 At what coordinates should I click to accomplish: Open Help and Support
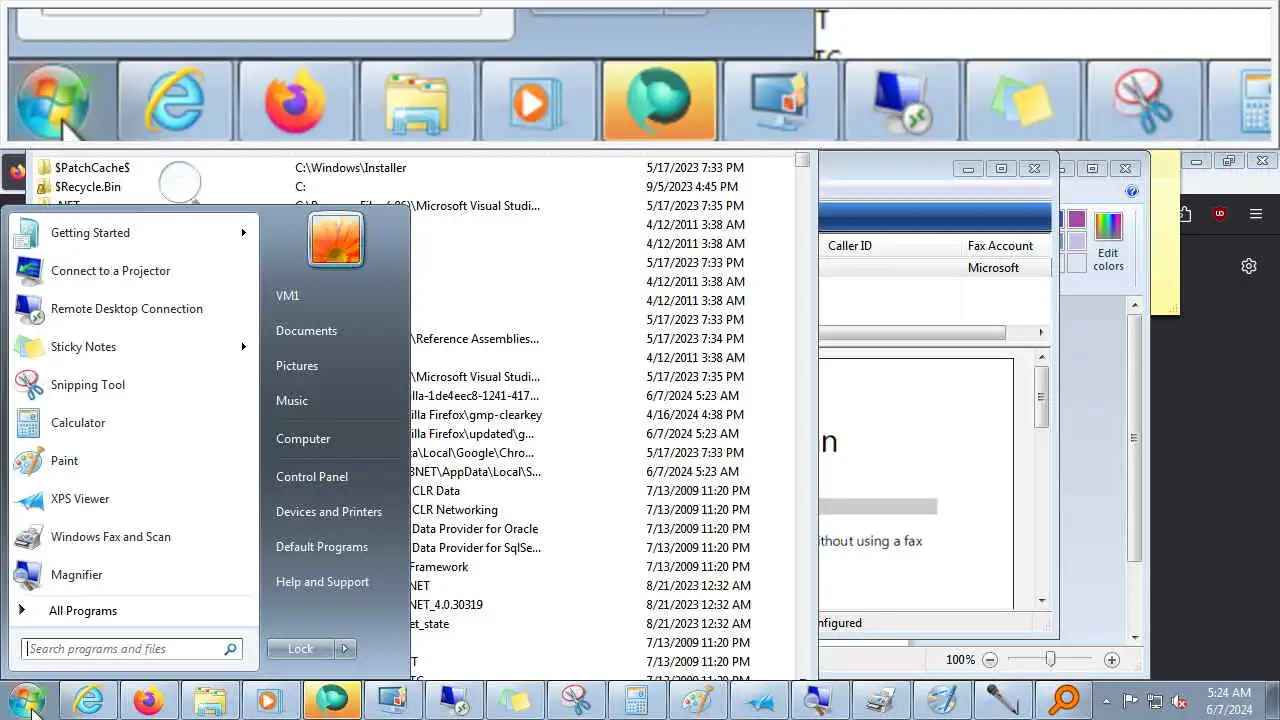click(x=322, y=582)
